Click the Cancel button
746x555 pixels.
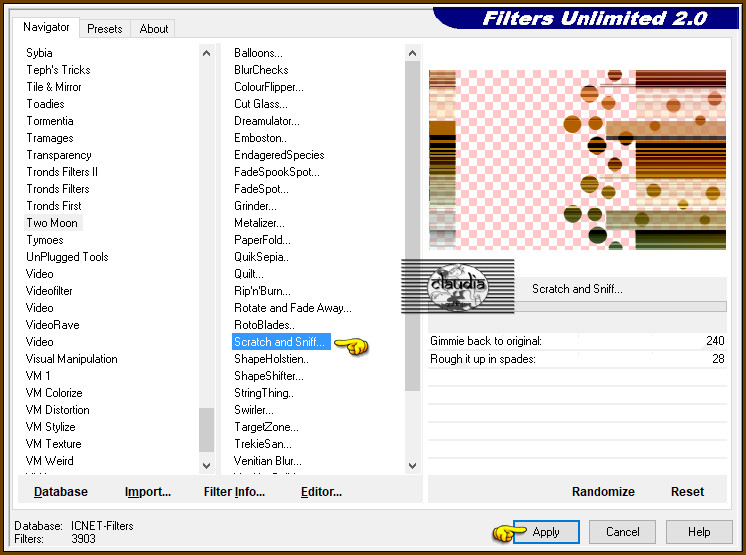click(x=622, y=532)
